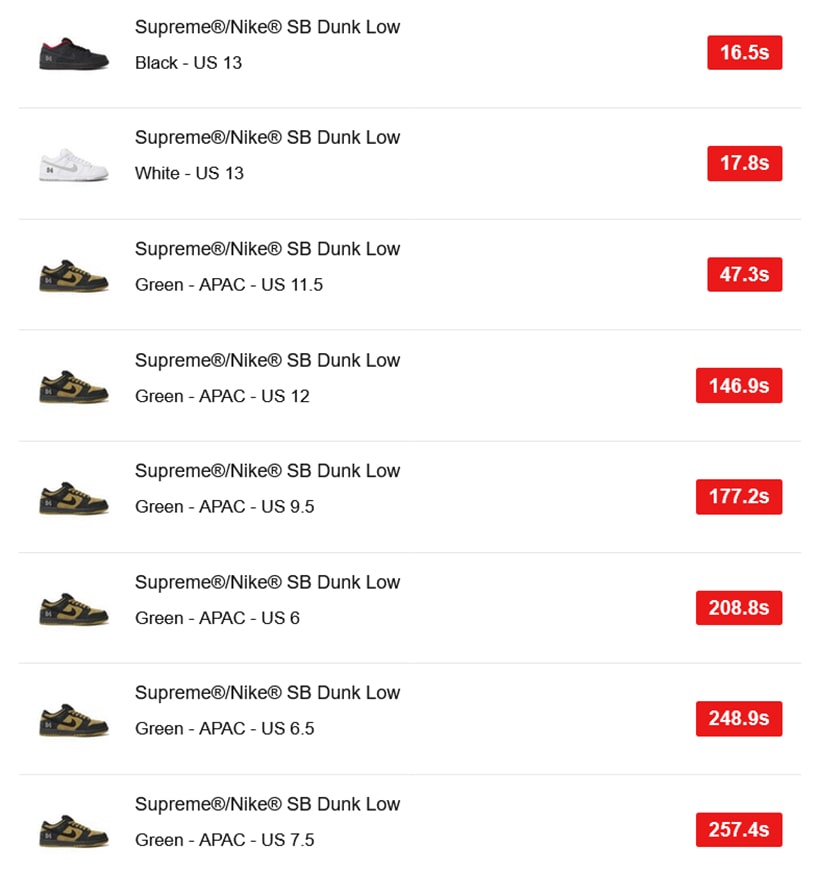820x872 pixels.
Task: Click the Green US 6.5 shoe thumbnail
Action: 73,719
